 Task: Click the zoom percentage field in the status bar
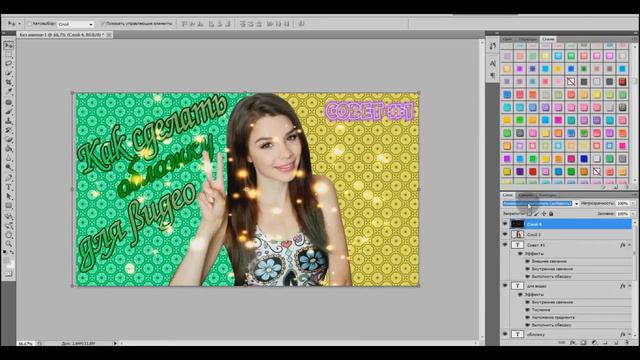tap(25, 344)
